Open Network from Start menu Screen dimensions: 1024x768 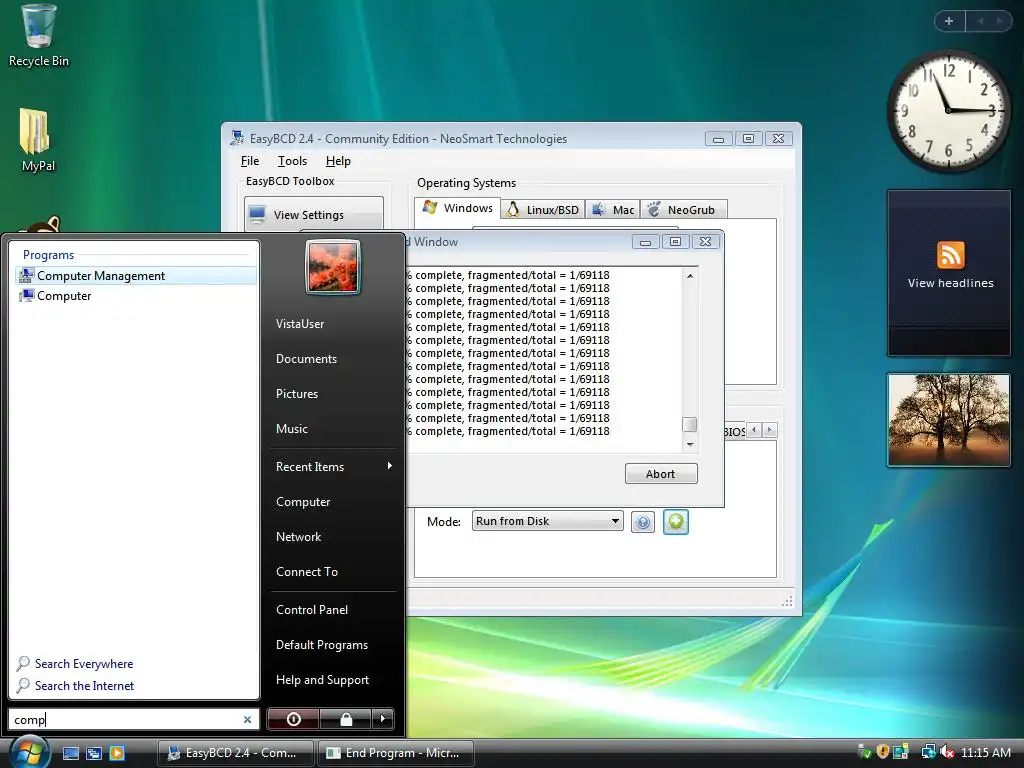click(x=298, y=537)
